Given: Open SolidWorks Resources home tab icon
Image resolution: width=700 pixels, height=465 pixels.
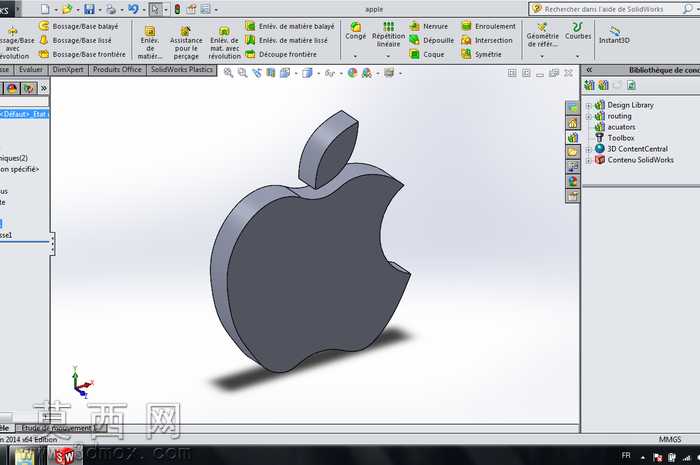Looking at the screenshot, I should [x=573, y=122].
